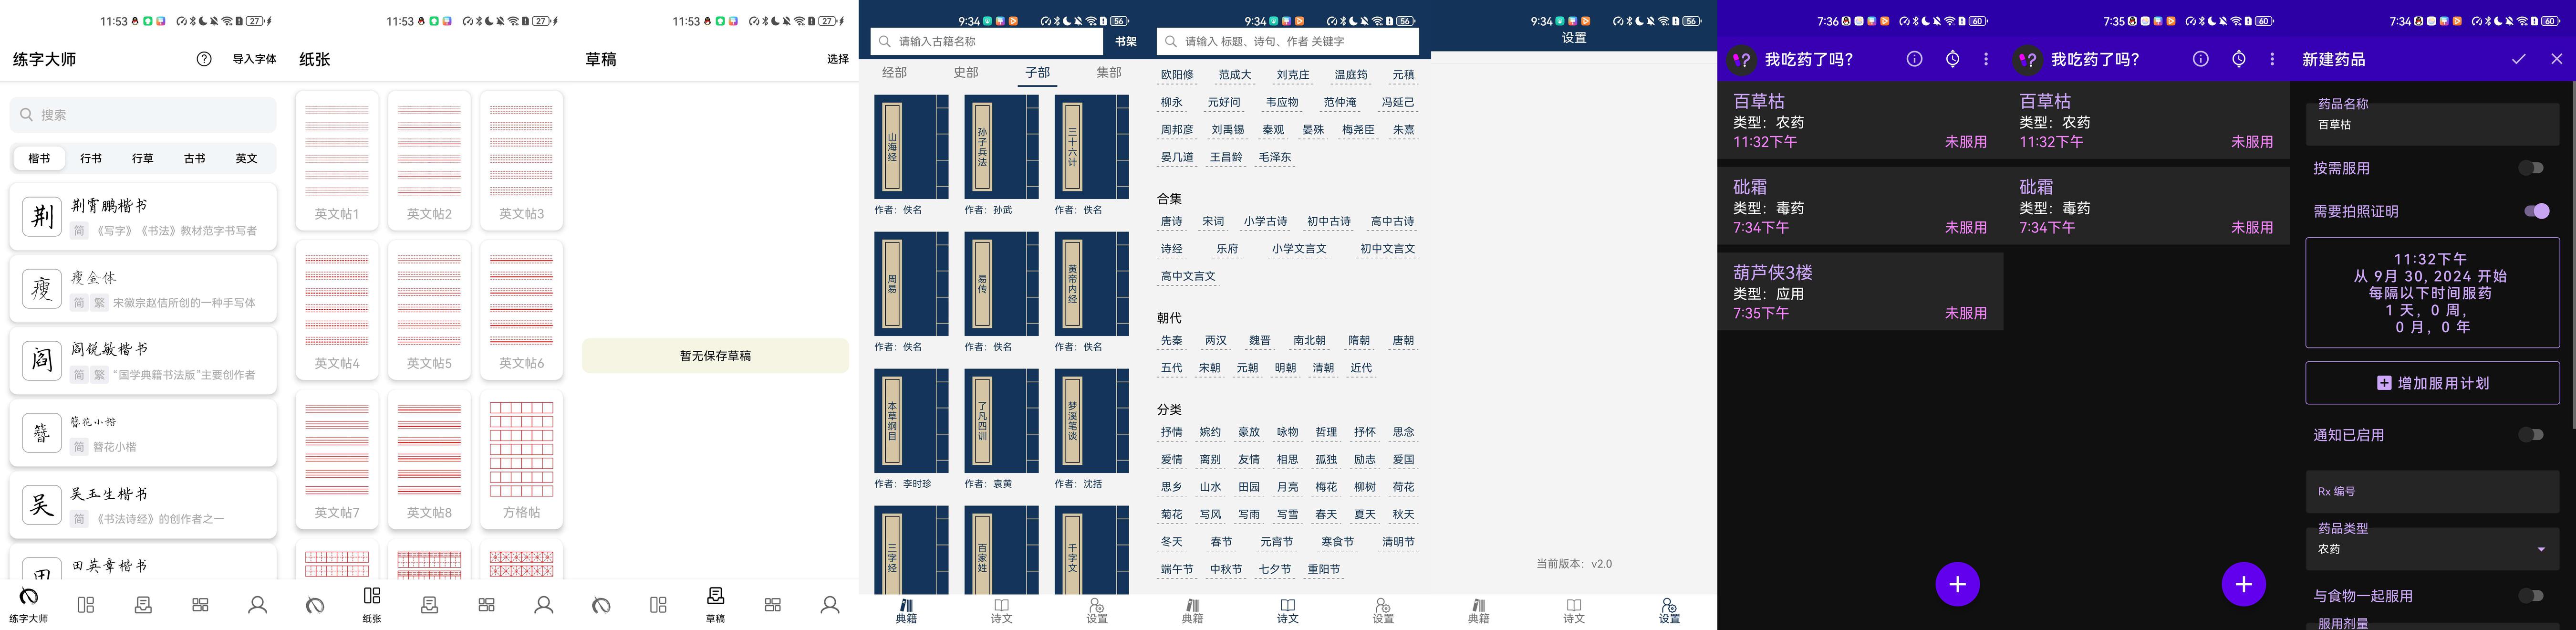Tap plus add button in the 葫芦侠3楼 list screen
The image size is (2576, 630).
point(1957,584)
